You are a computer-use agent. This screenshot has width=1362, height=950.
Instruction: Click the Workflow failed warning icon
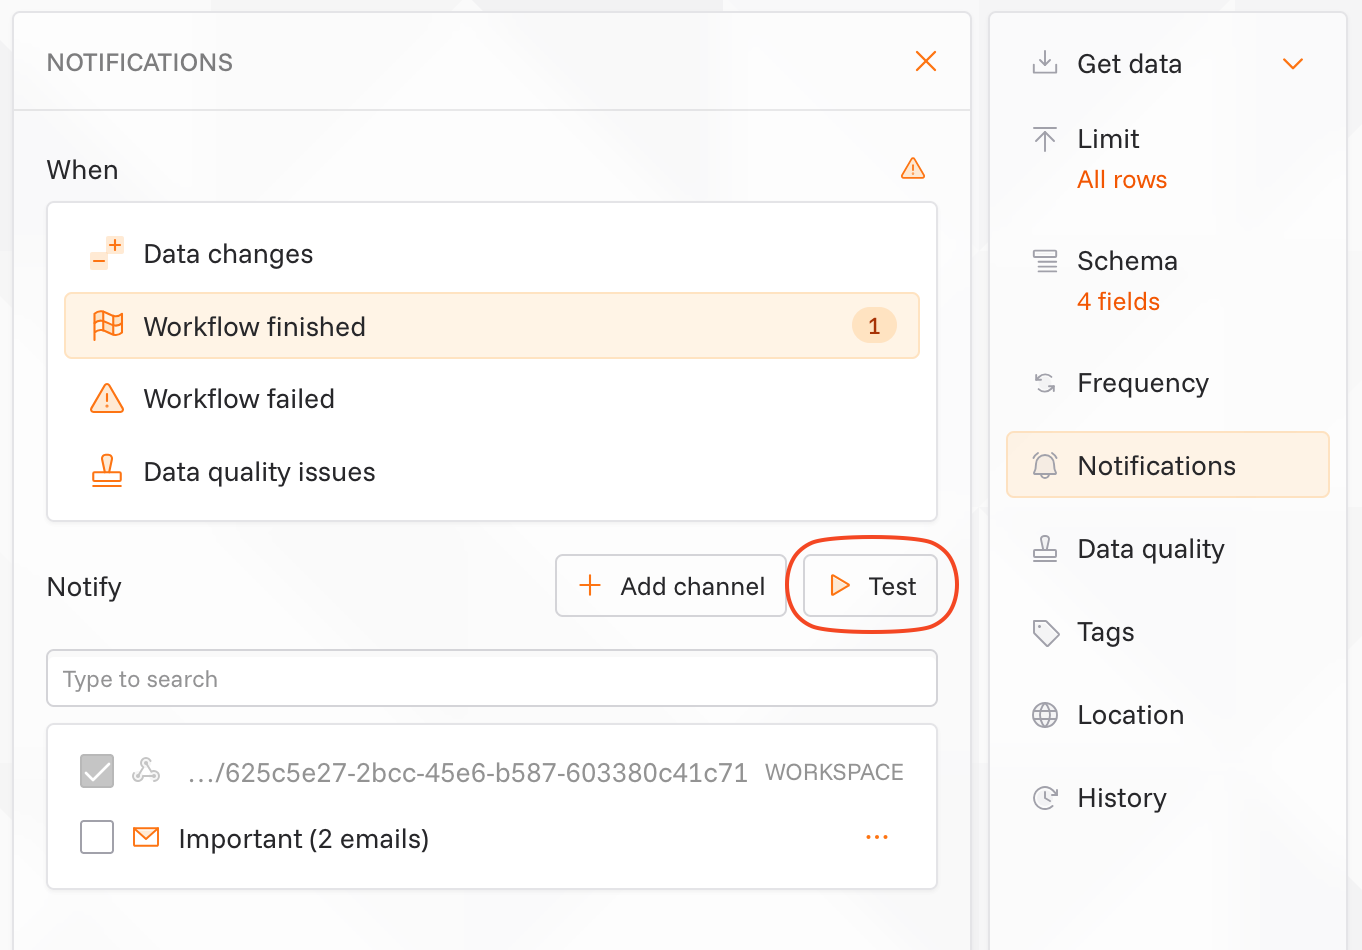click(107, 399)
